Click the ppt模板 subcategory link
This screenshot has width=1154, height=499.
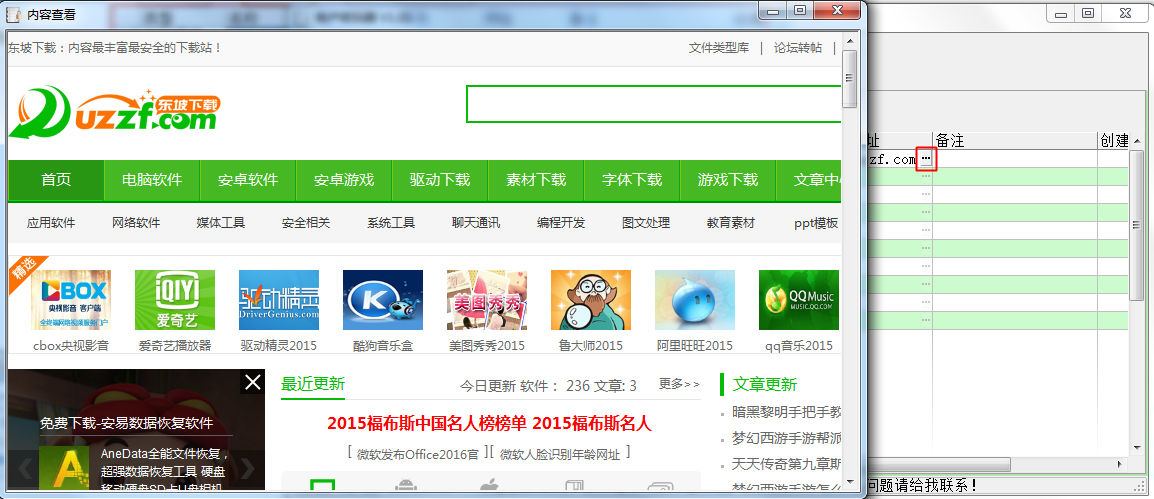pos(816,223)
